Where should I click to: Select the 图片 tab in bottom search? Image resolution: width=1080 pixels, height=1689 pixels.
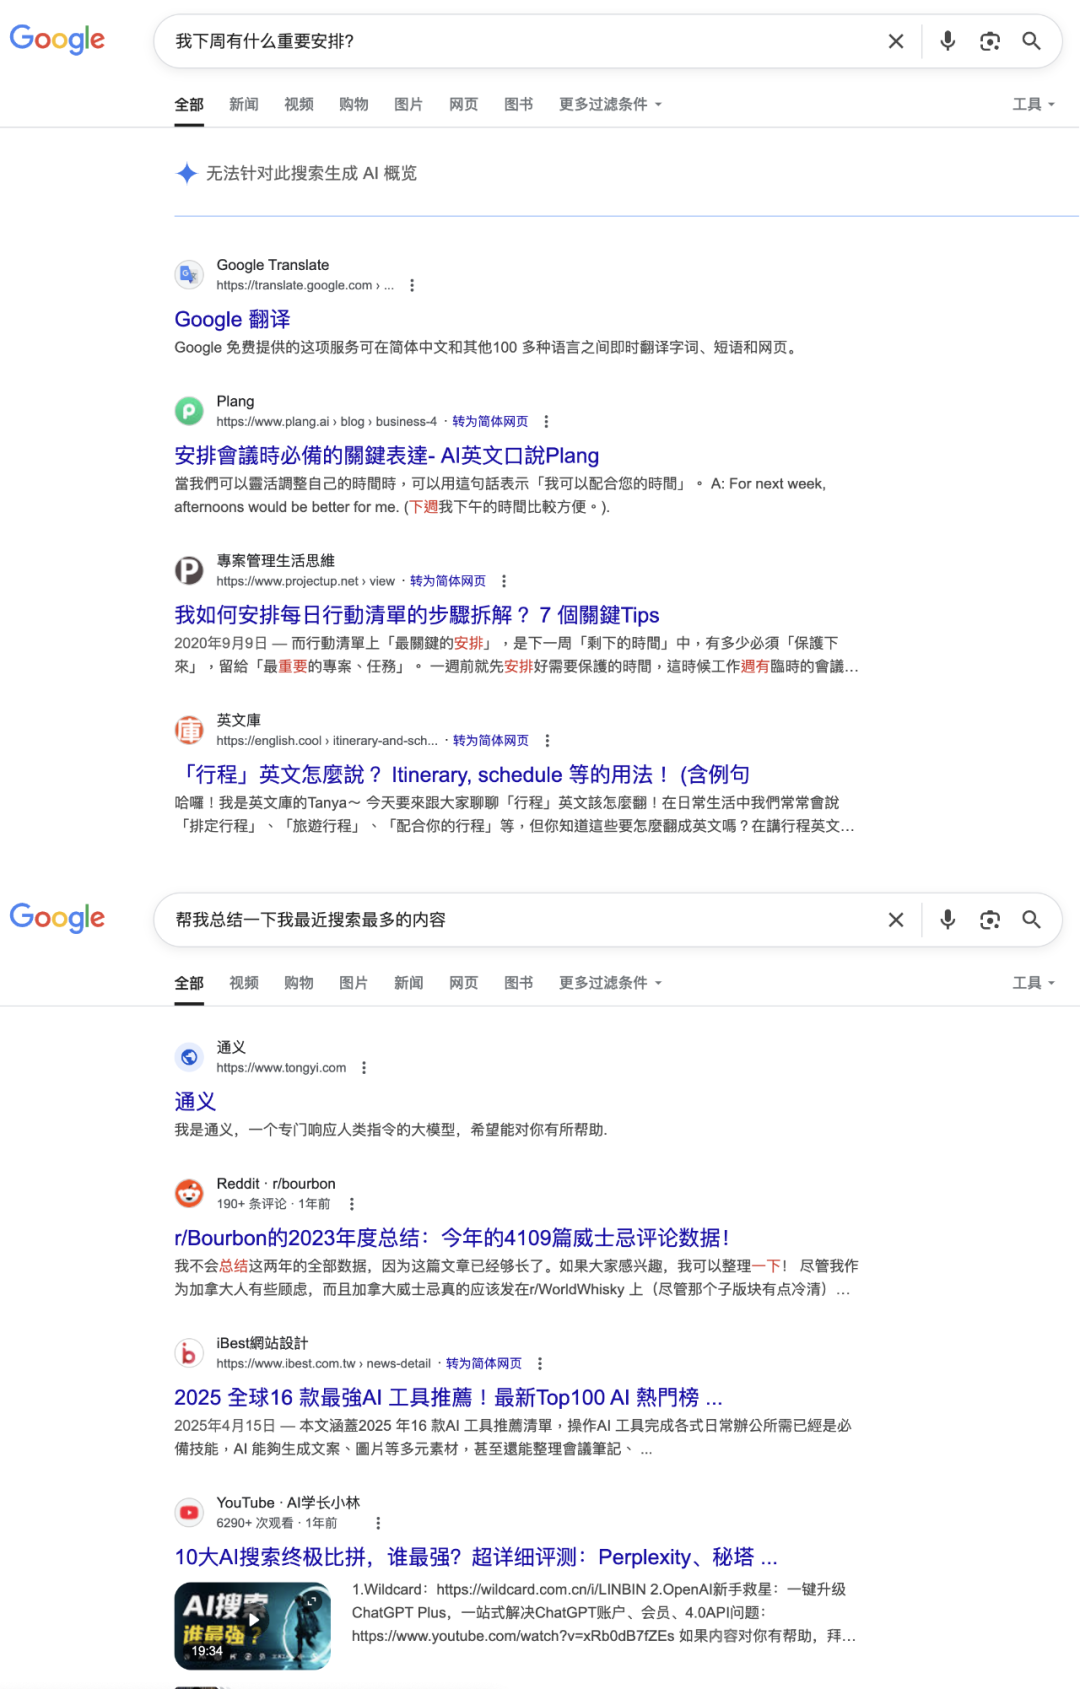[353, 983]
